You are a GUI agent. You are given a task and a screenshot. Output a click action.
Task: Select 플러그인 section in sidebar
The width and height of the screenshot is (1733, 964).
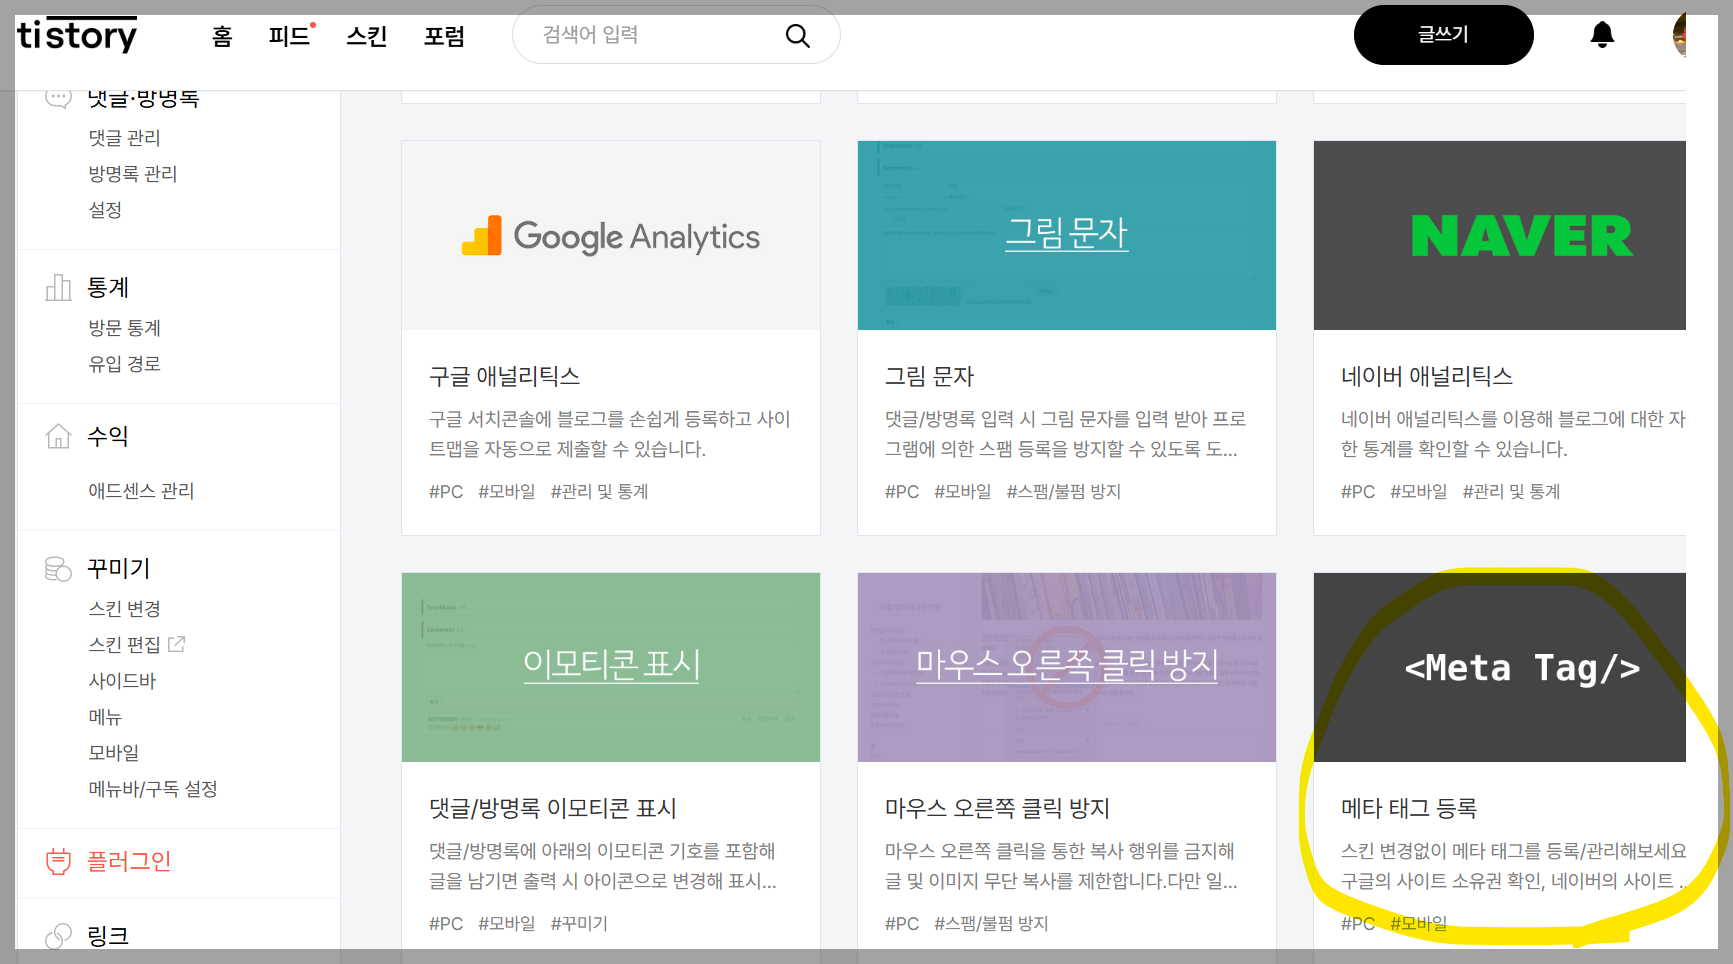129,861
